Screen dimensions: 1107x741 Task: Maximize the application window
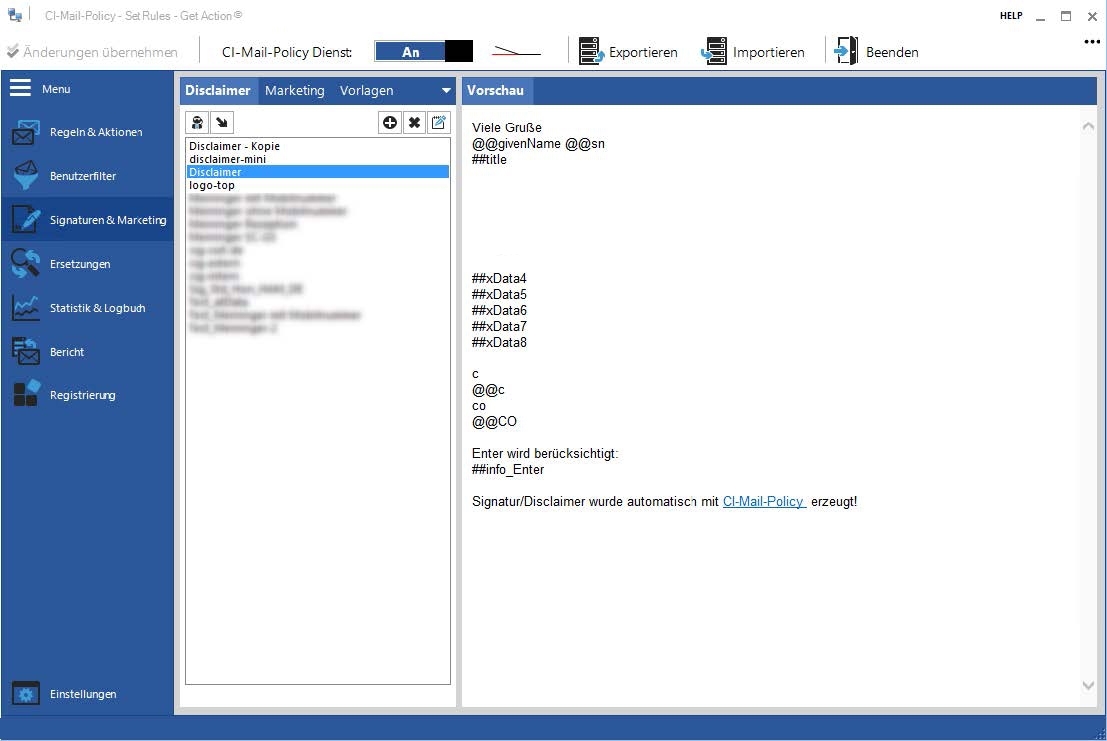(1065, 16)
